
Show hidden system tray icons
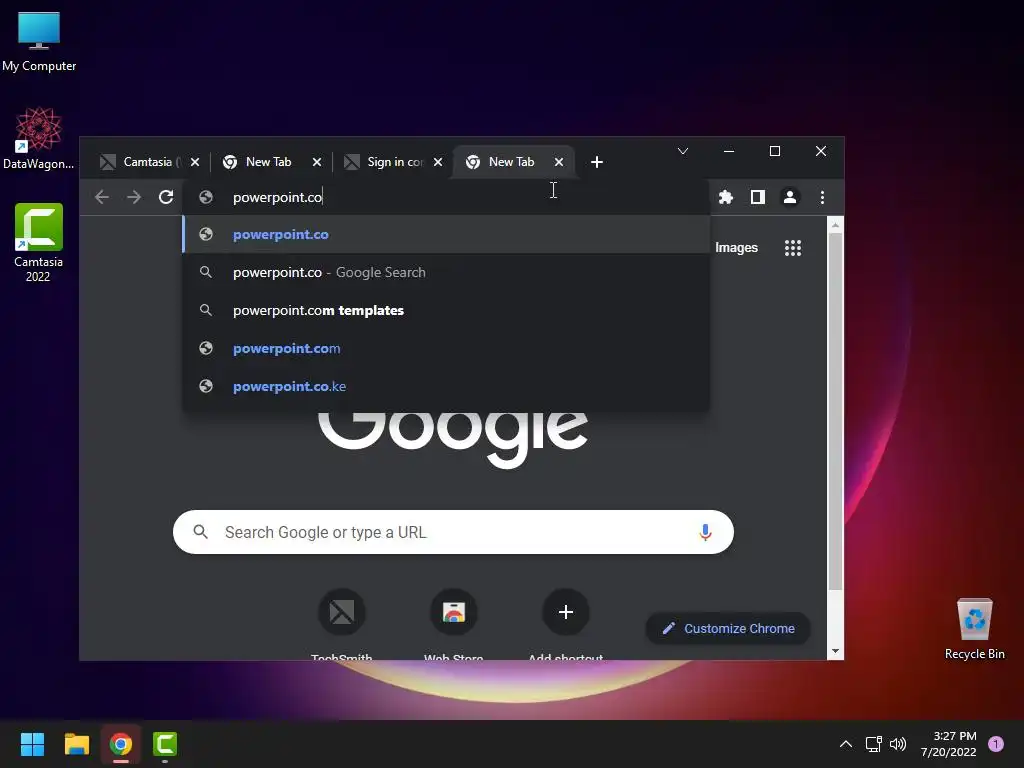846,744
